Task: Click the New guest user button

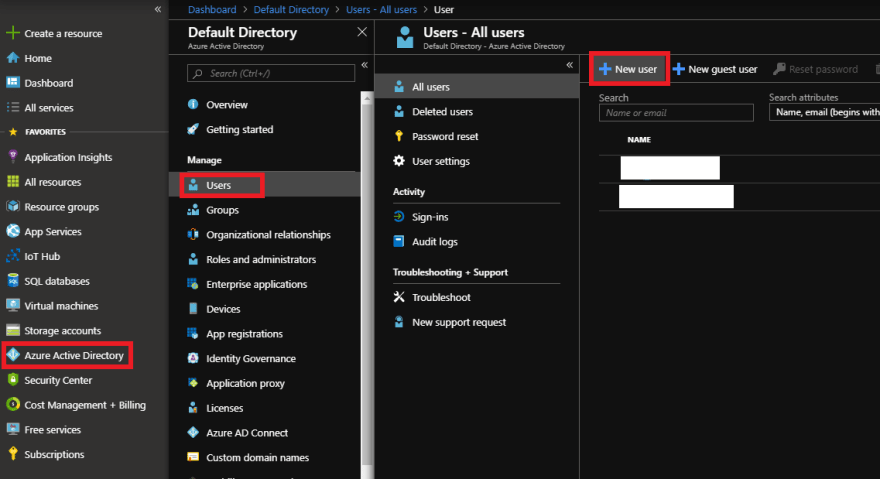Action: pos(714,69)
